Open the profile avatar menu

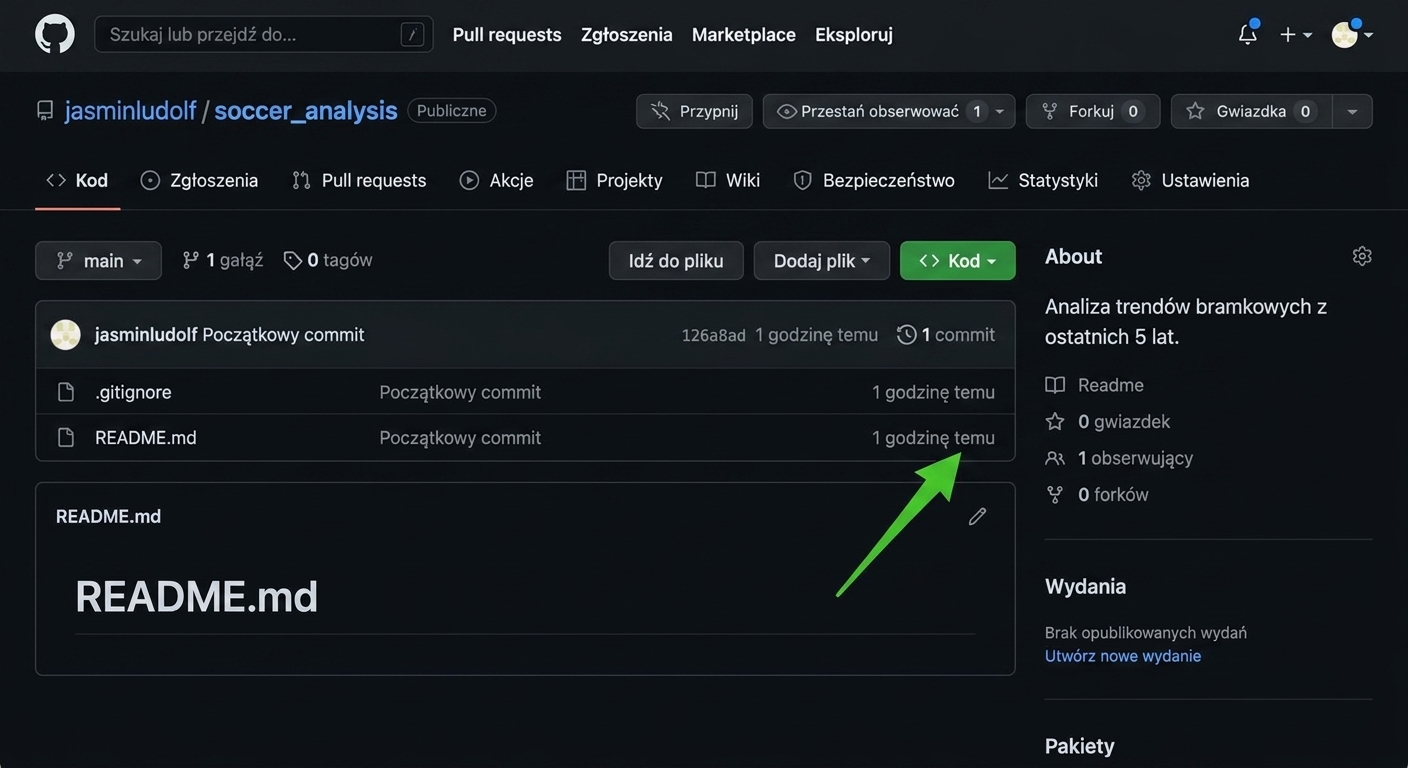[1352, 34]
